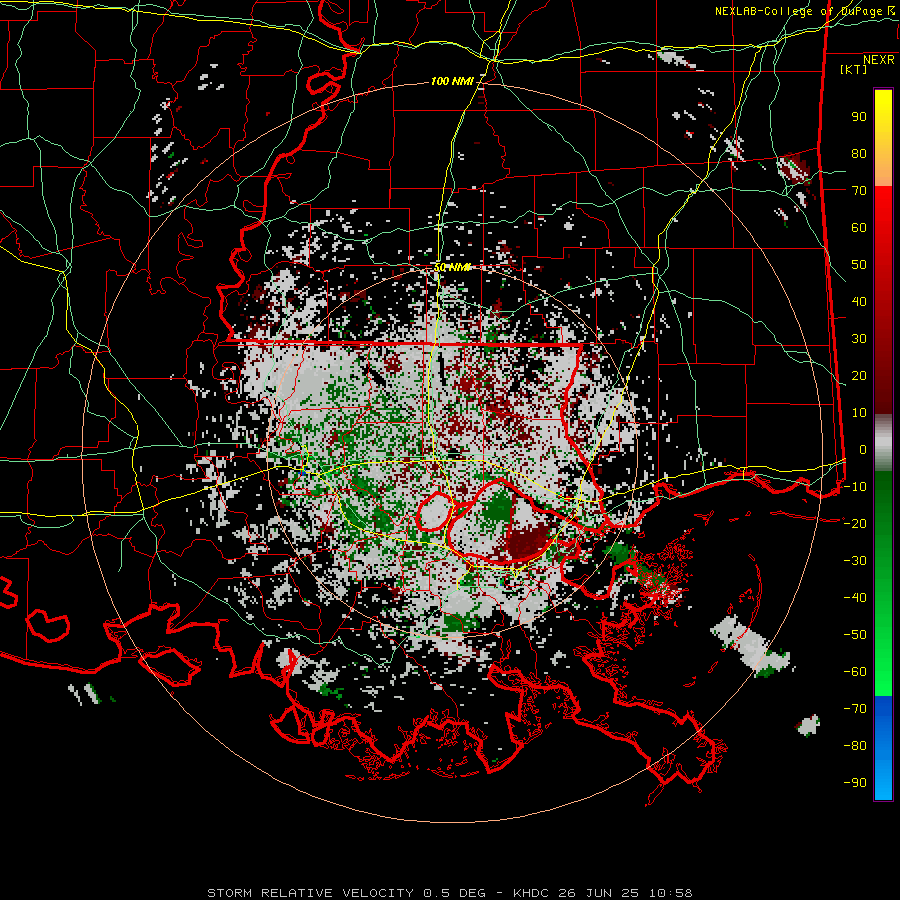This screenshot has width=900, height=900.
Task: Click the -50 value on velocity scale
Action: 855,634
